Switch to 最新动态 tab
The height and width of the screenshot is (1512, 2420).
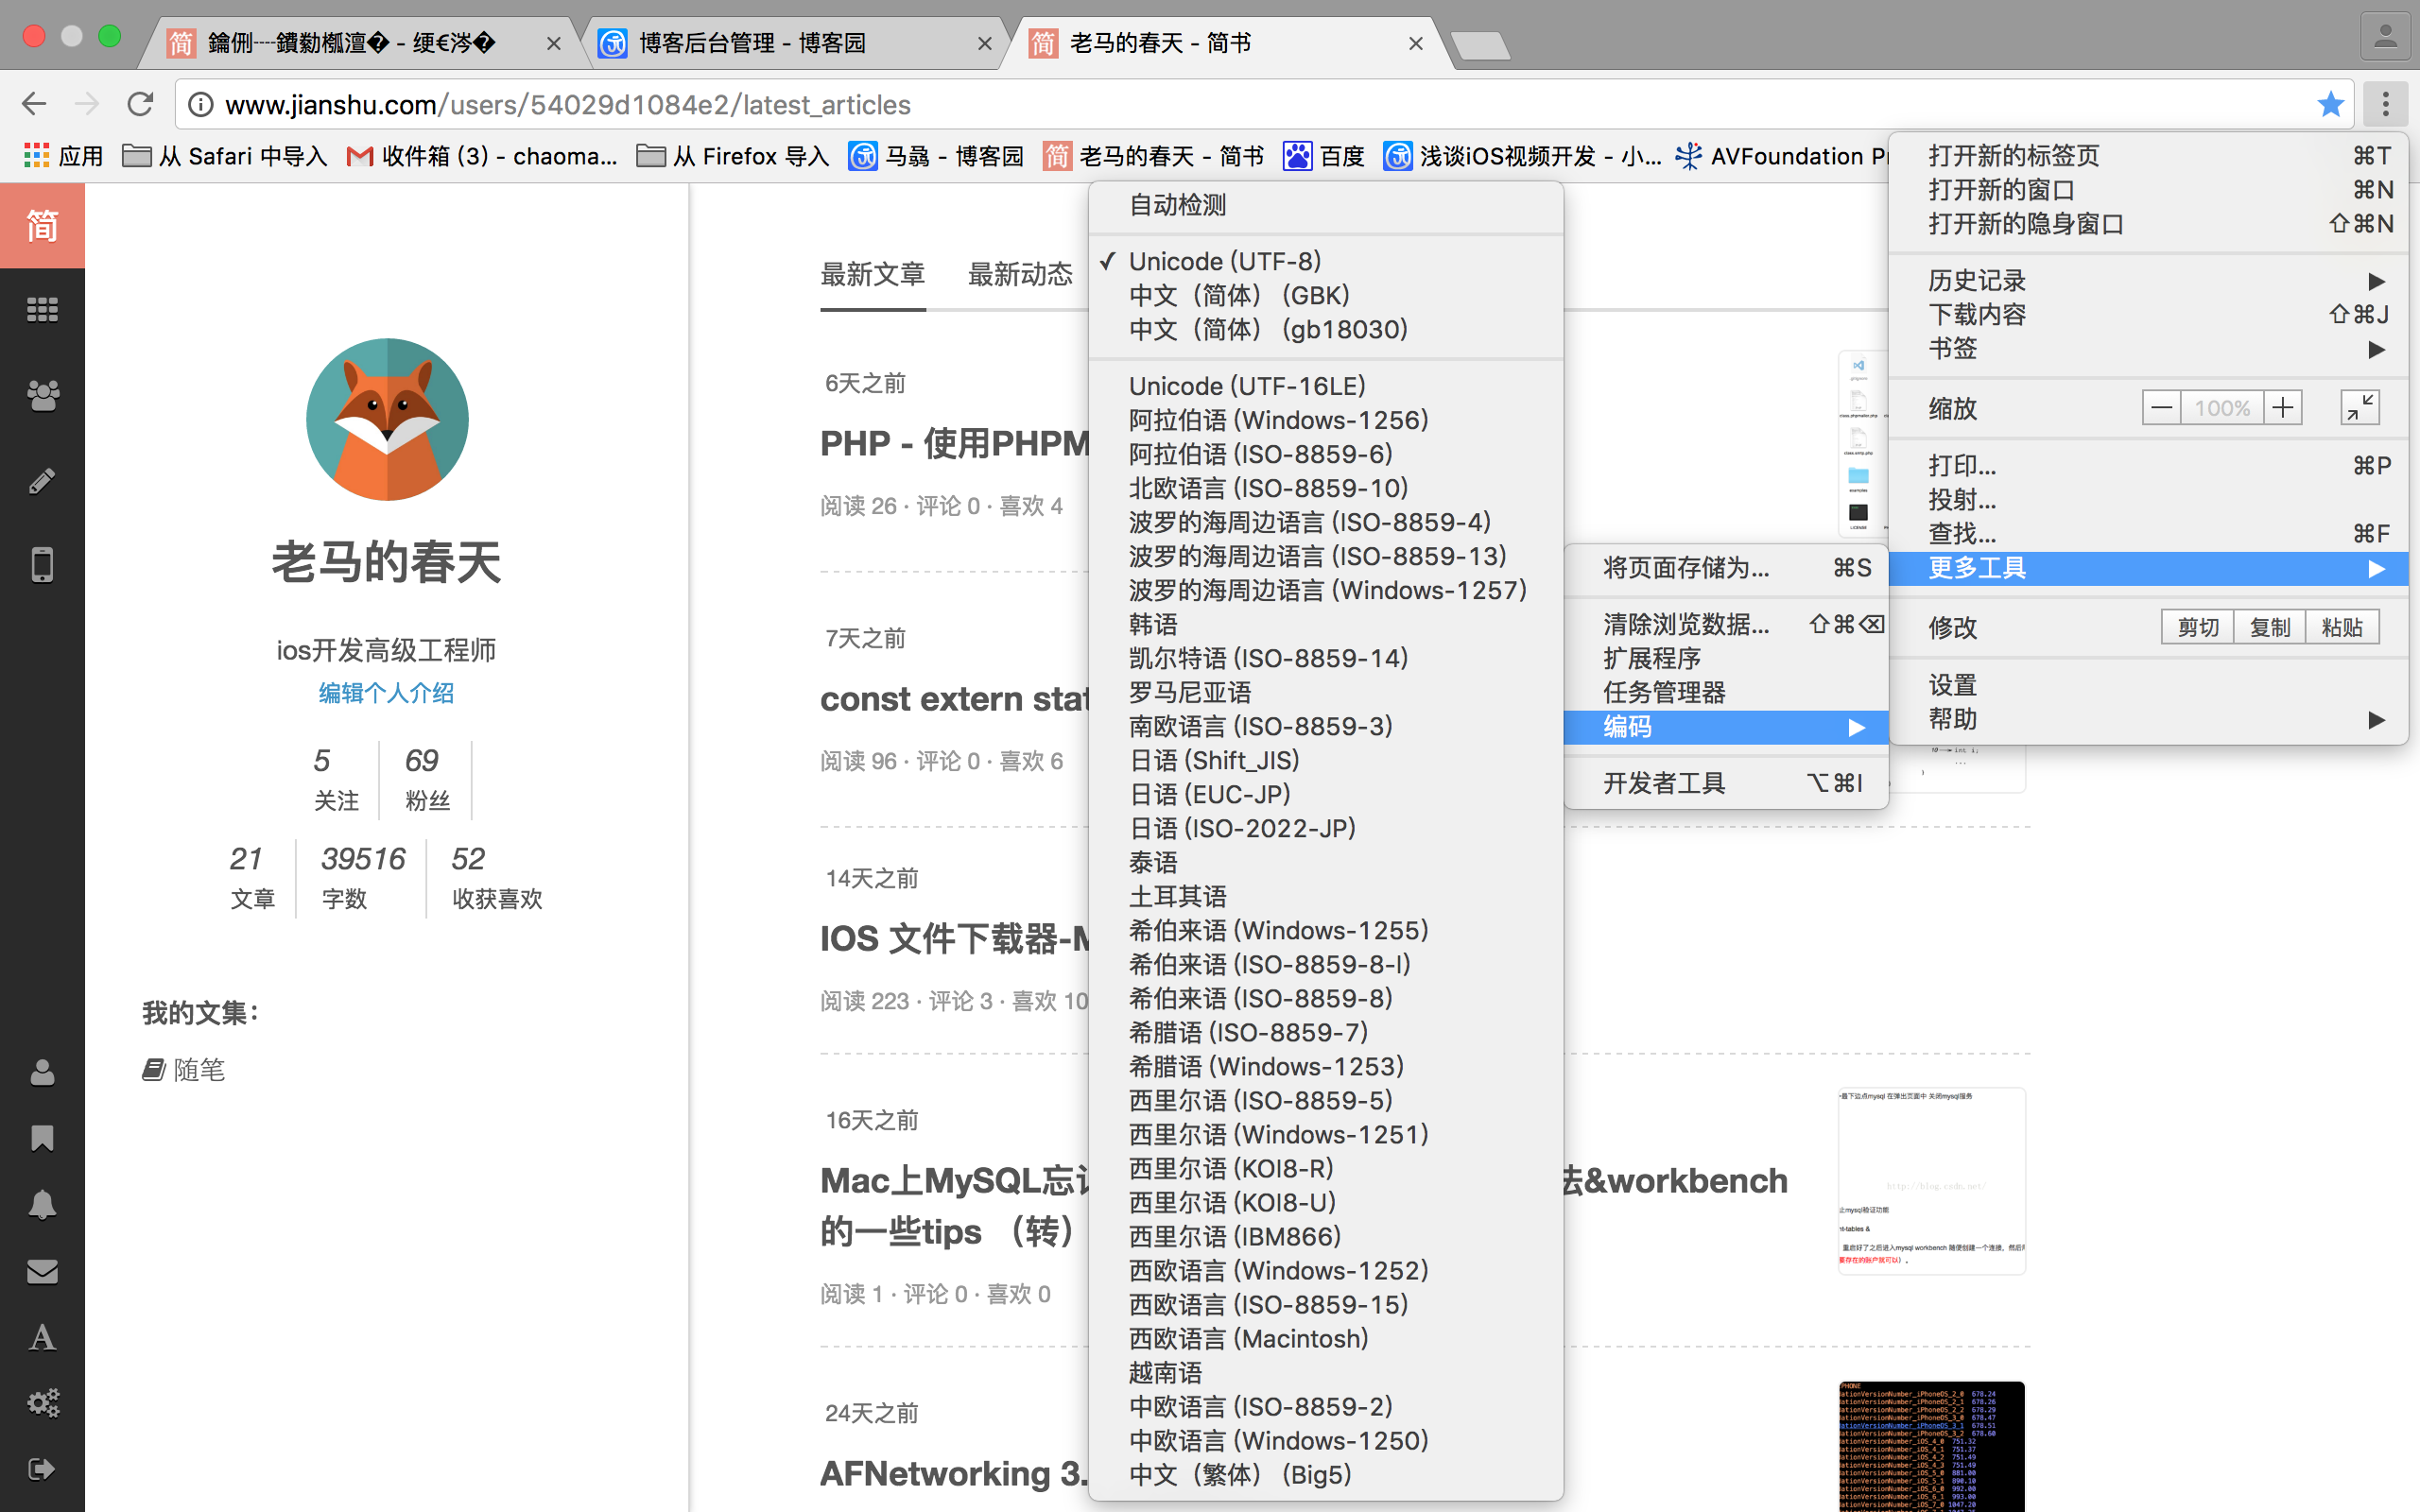(x=1020, y=274)
